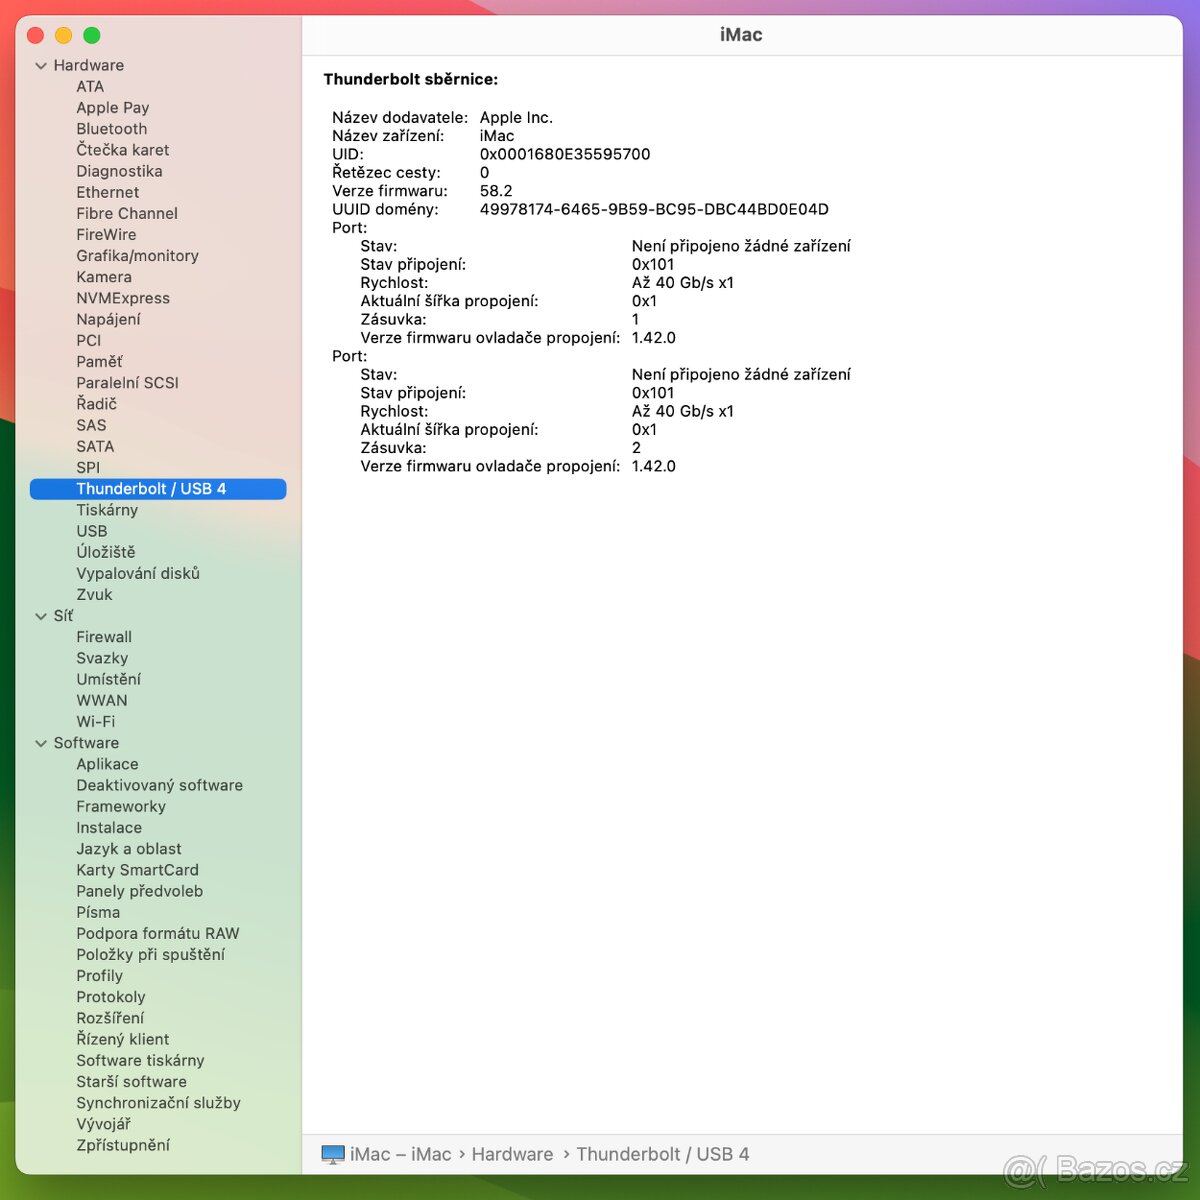Open Firewall under Síť

(x=104, y=637)
